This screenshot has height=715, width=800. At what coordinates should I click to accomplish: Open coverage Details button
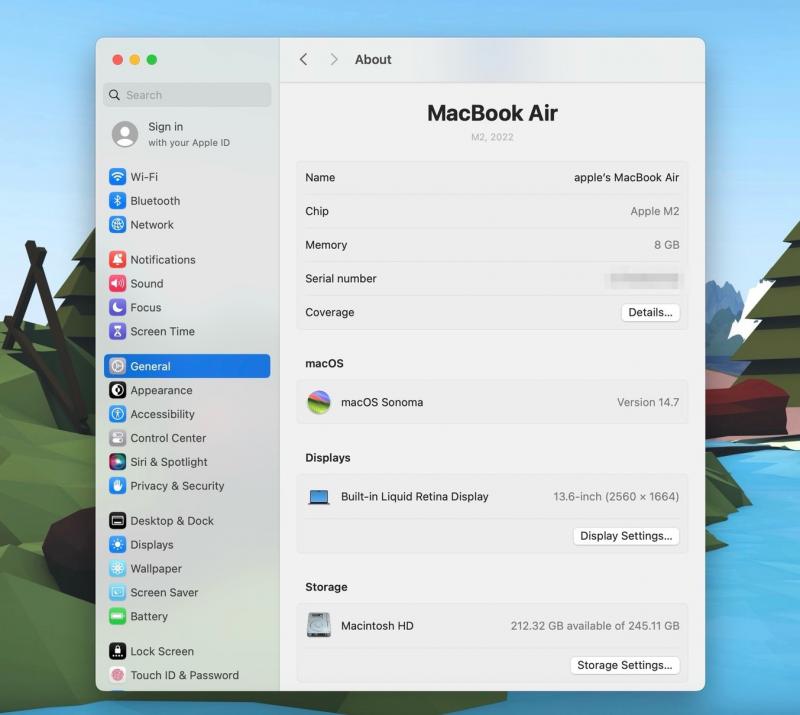(650, 312)
